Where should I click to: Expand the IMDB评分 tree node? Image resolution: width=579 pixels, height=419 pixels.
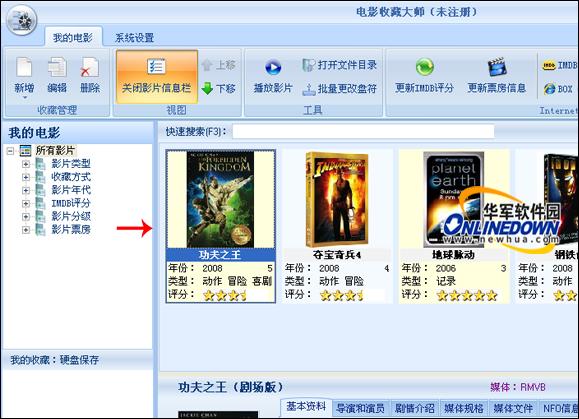coord(26,203)
